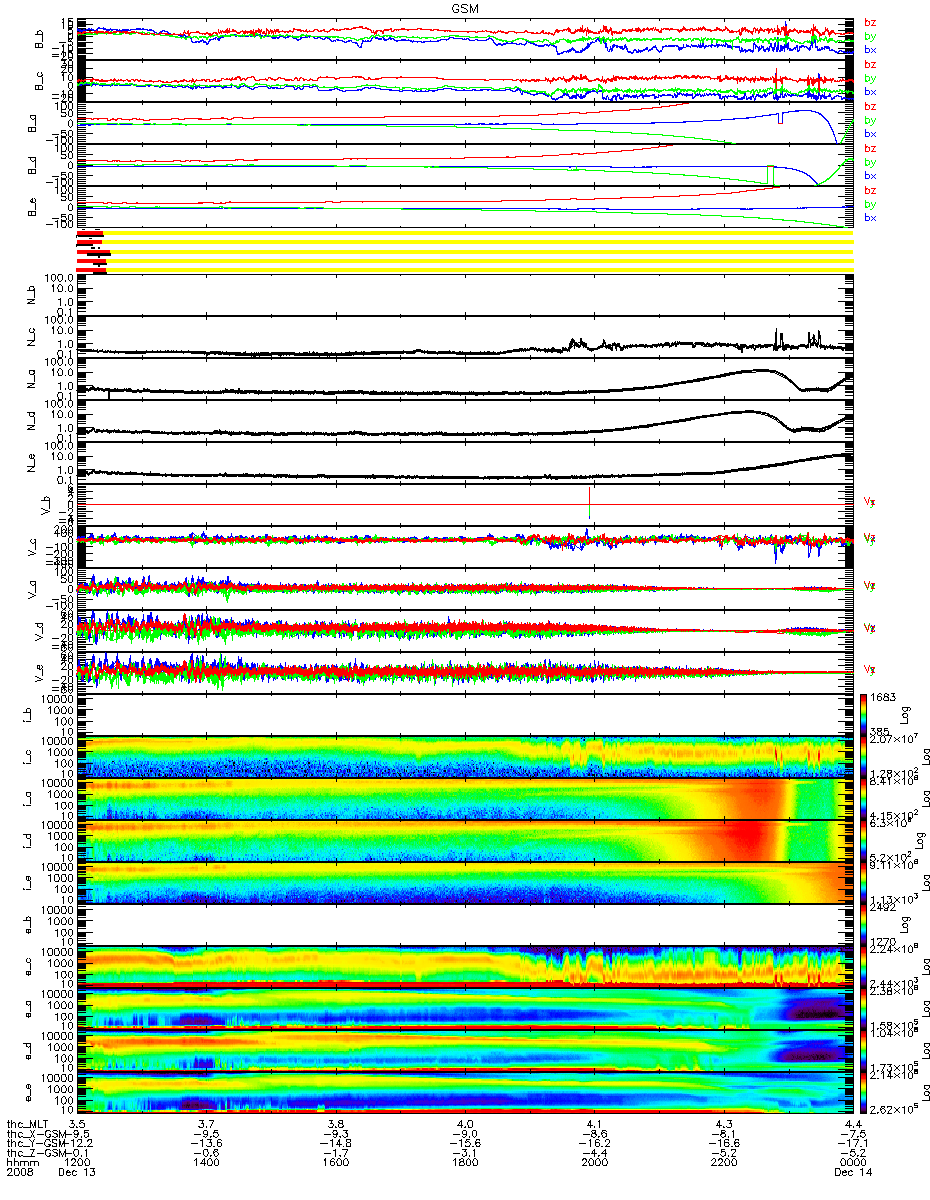Click the V_c velocity trace panel

click(x=465, y=548)
